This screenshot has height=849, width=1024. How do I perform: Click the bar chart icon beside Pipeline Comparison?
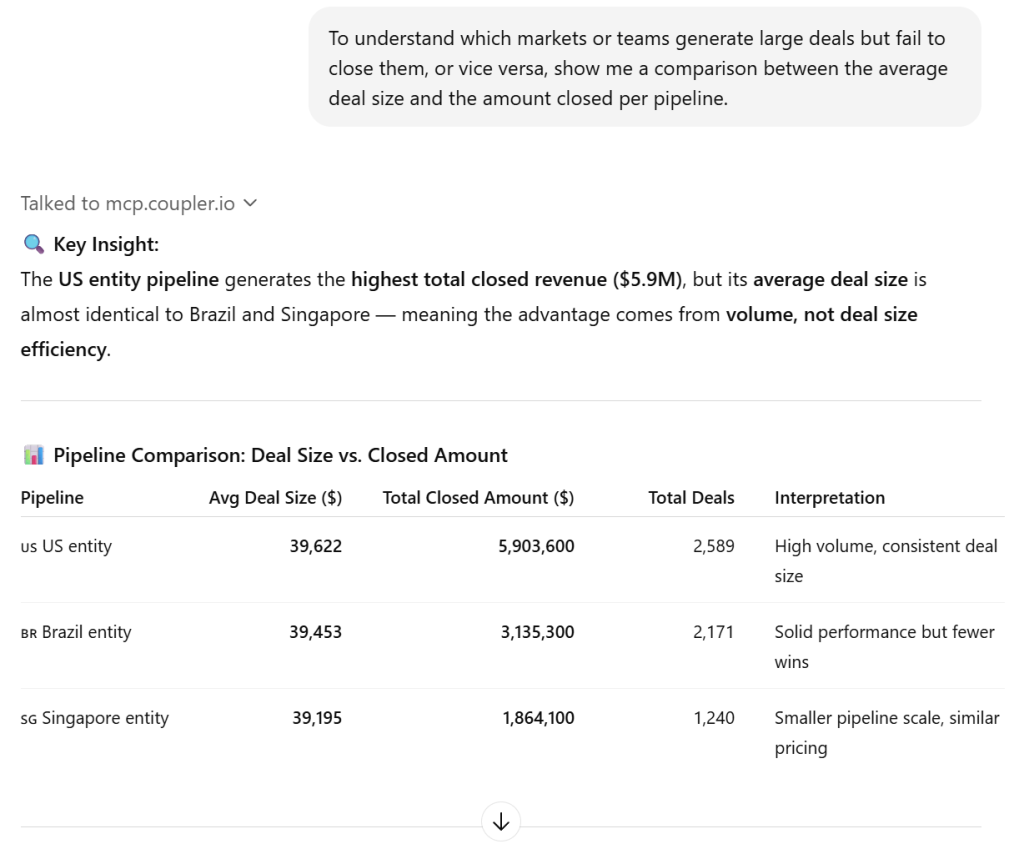coord(33,456)
